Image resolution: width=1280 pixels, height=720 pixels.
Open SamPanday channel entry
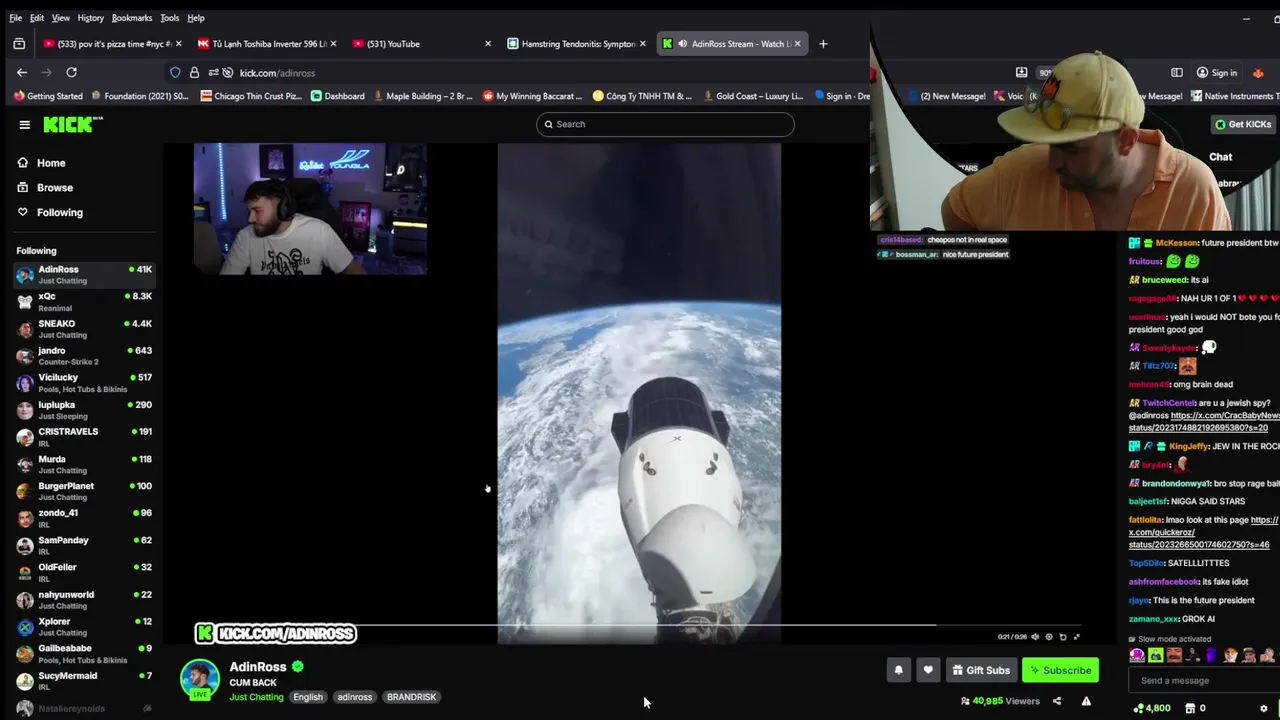click(x=84, y=545)
